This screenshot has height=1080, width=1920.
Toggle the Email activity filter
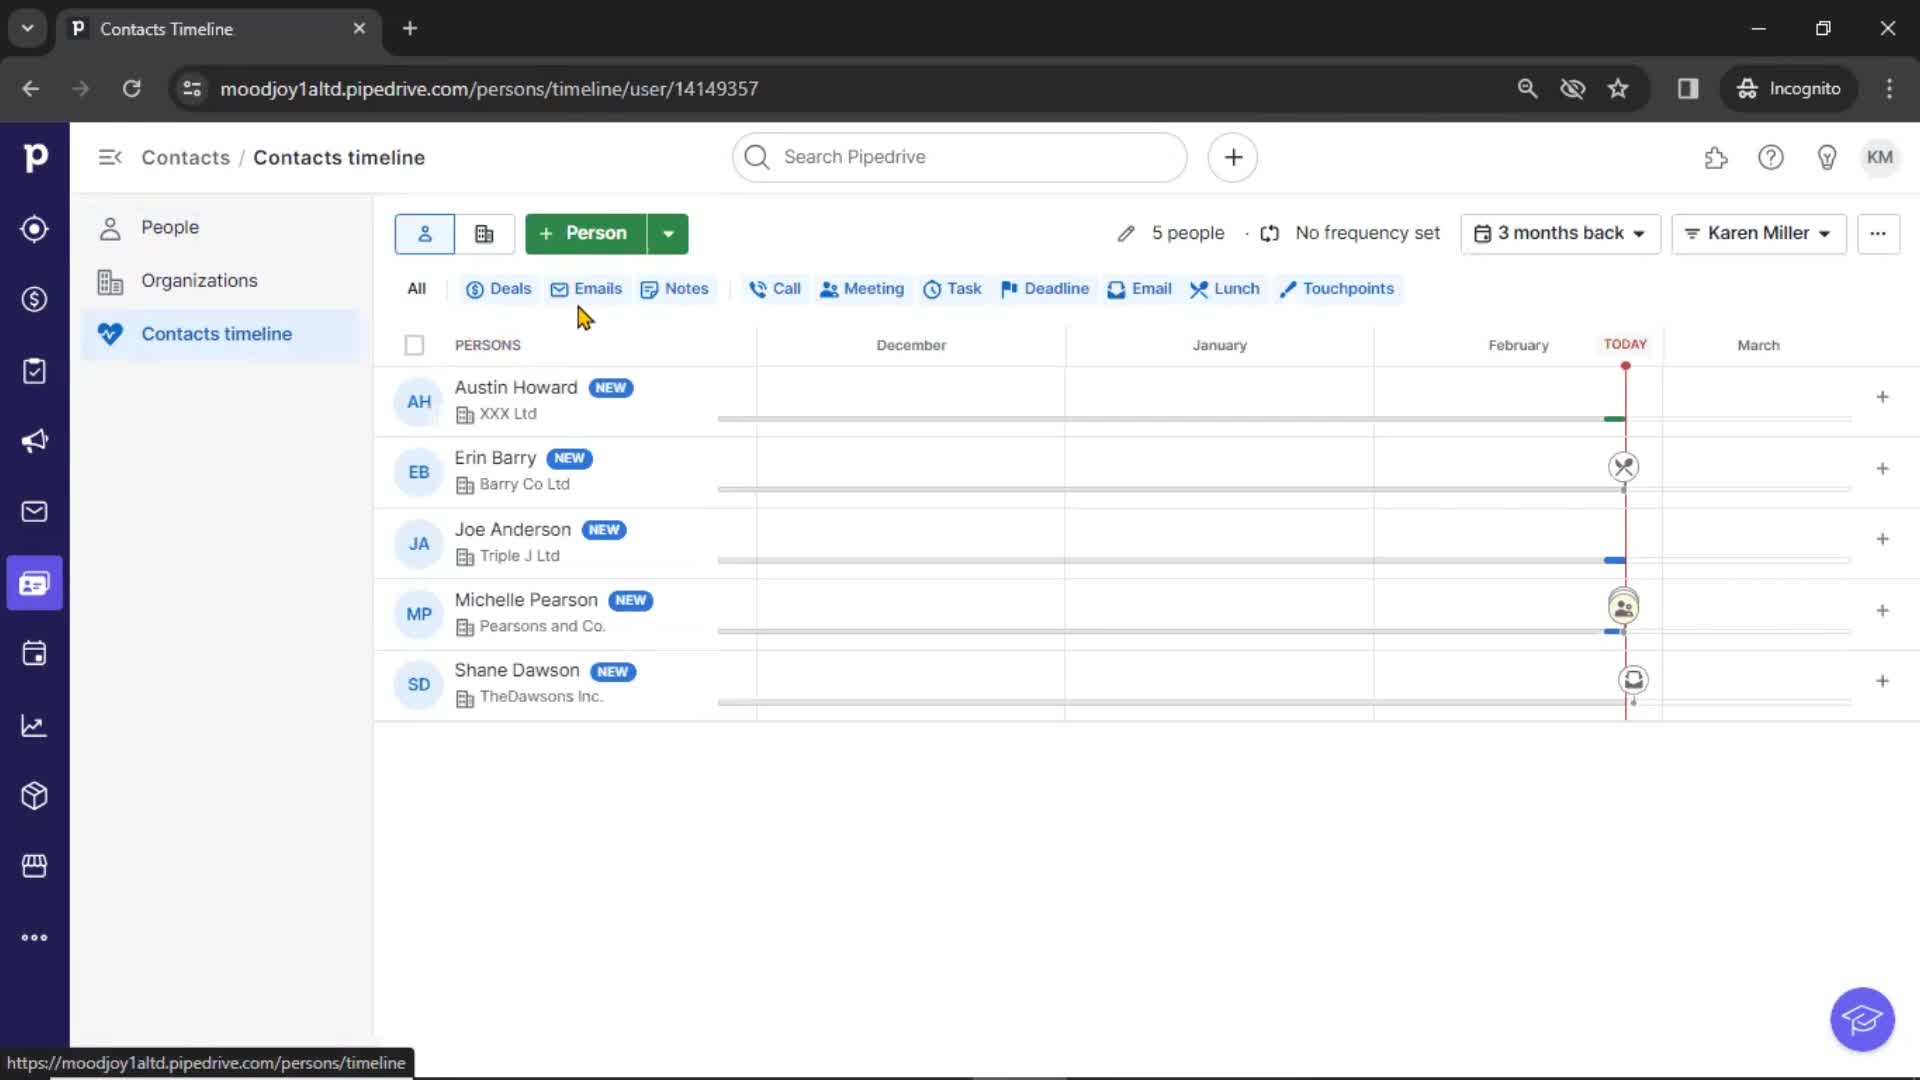pyautogui.click(x=1139, y=289)
